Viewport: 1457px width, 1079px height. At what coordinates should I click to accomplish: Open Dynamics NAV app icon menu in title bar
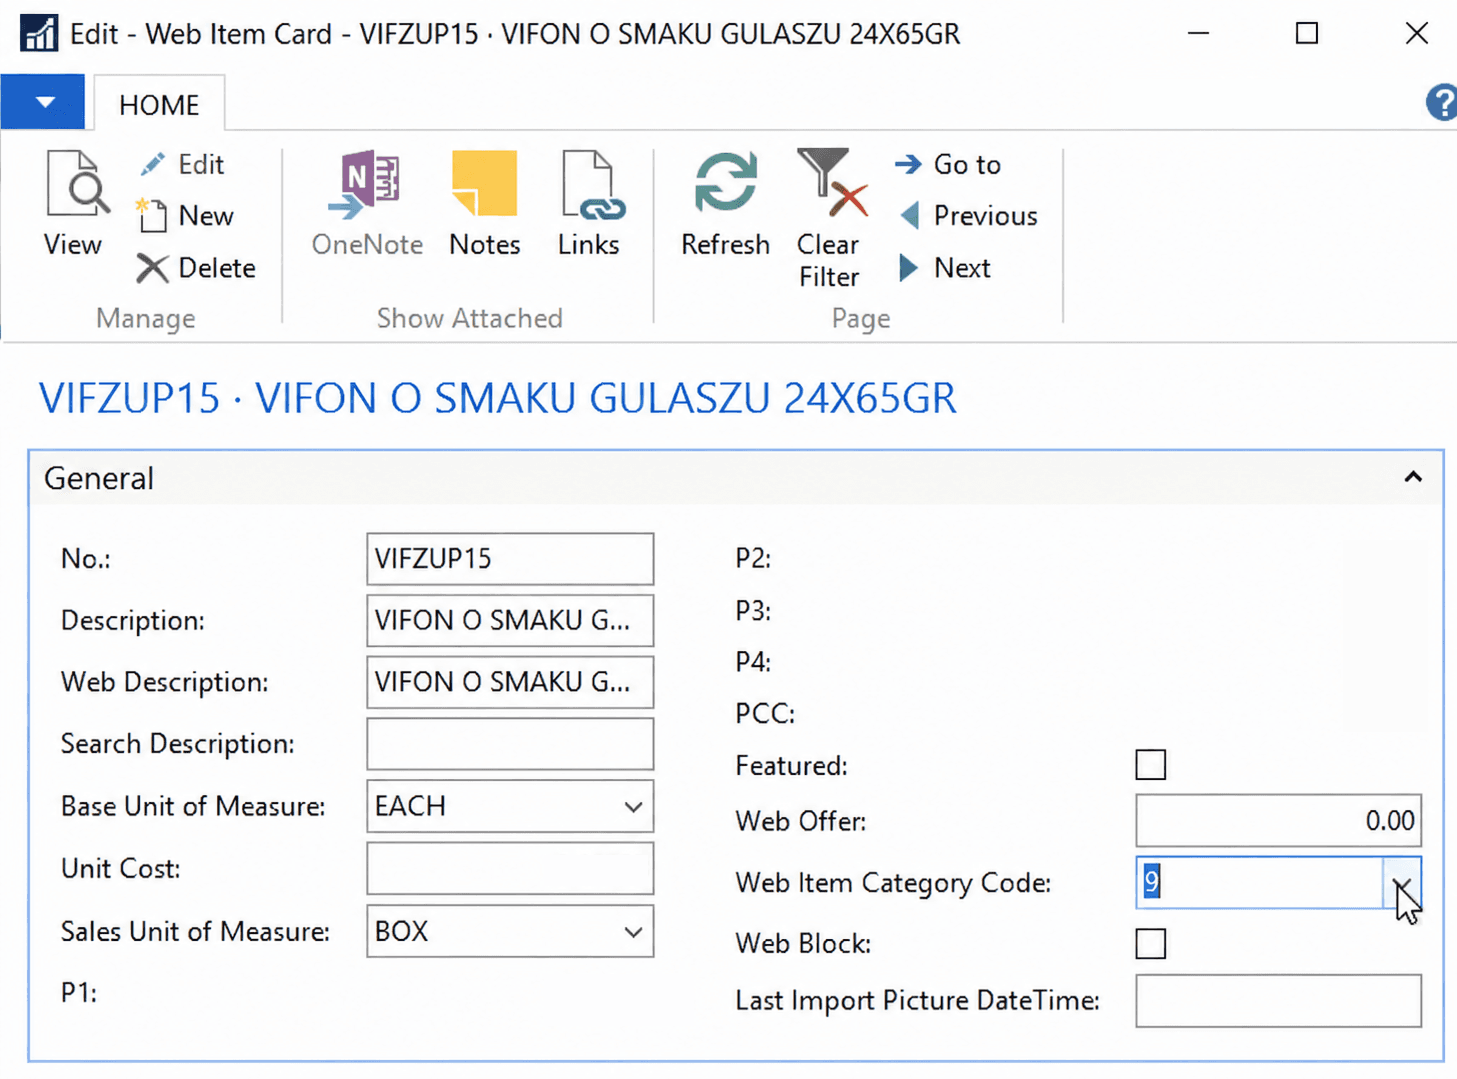[39, 33]
